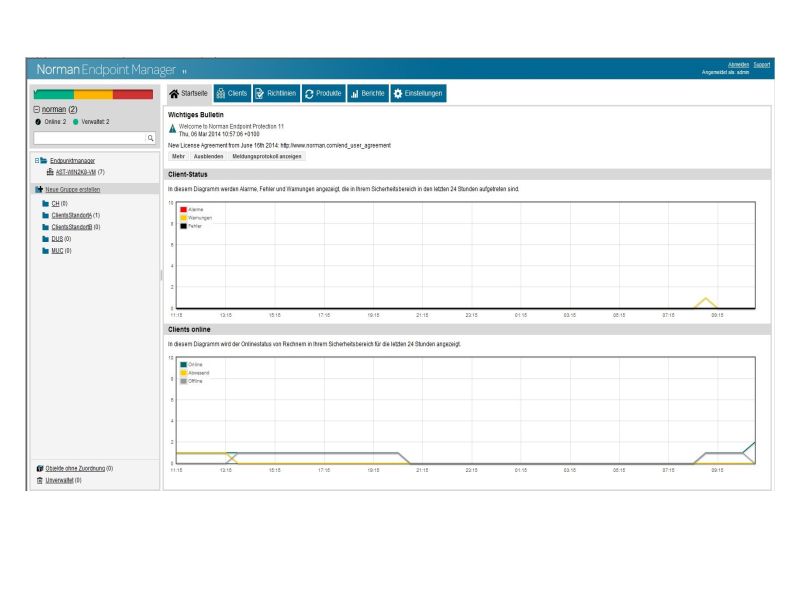Click the black Fehler legend swatch
This screenshot has height=600, width=800.
tap(183, 226)
